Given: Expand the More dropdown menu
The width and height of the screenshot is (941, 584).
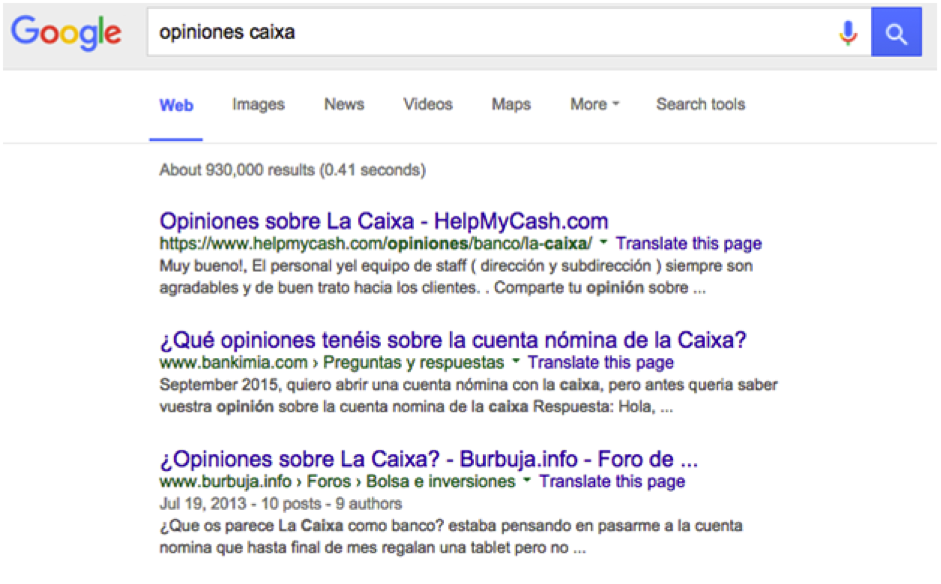Looking at the screenshot, I should (x=594, y=104).
